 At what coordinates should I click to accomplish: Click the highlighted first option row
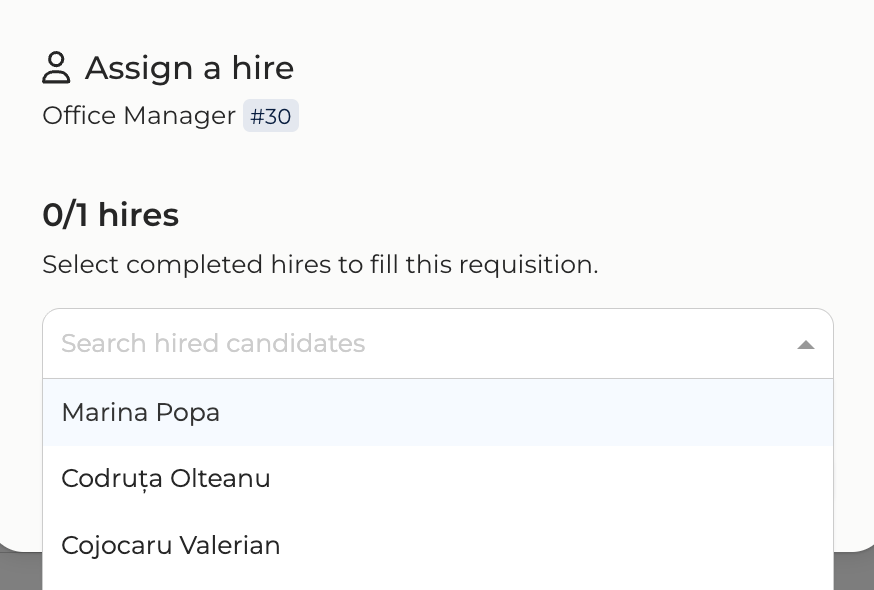pyautogui.click(x=500, y=412)
